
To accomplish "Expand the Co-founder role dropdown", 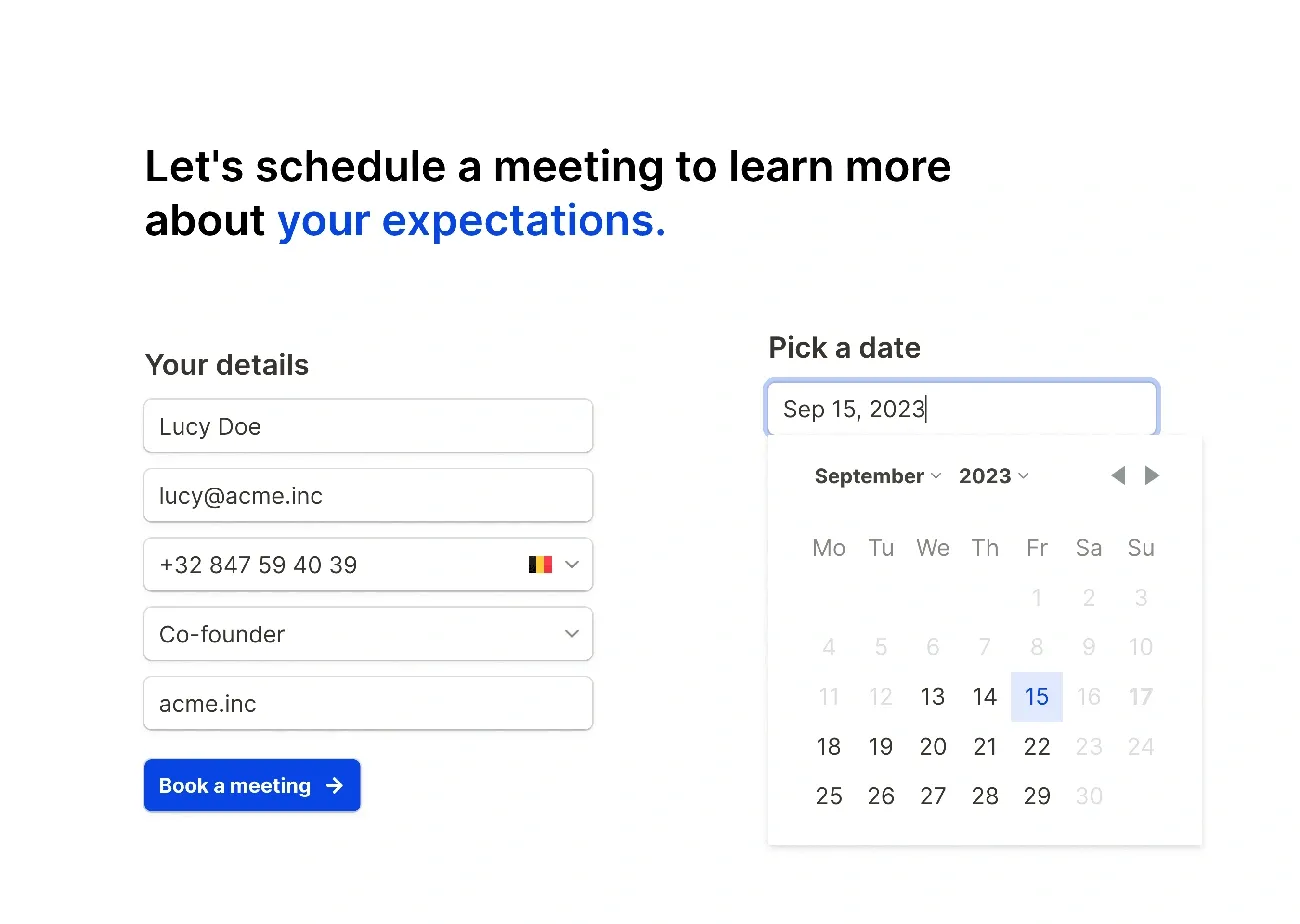I will click(x=571, y=634).
